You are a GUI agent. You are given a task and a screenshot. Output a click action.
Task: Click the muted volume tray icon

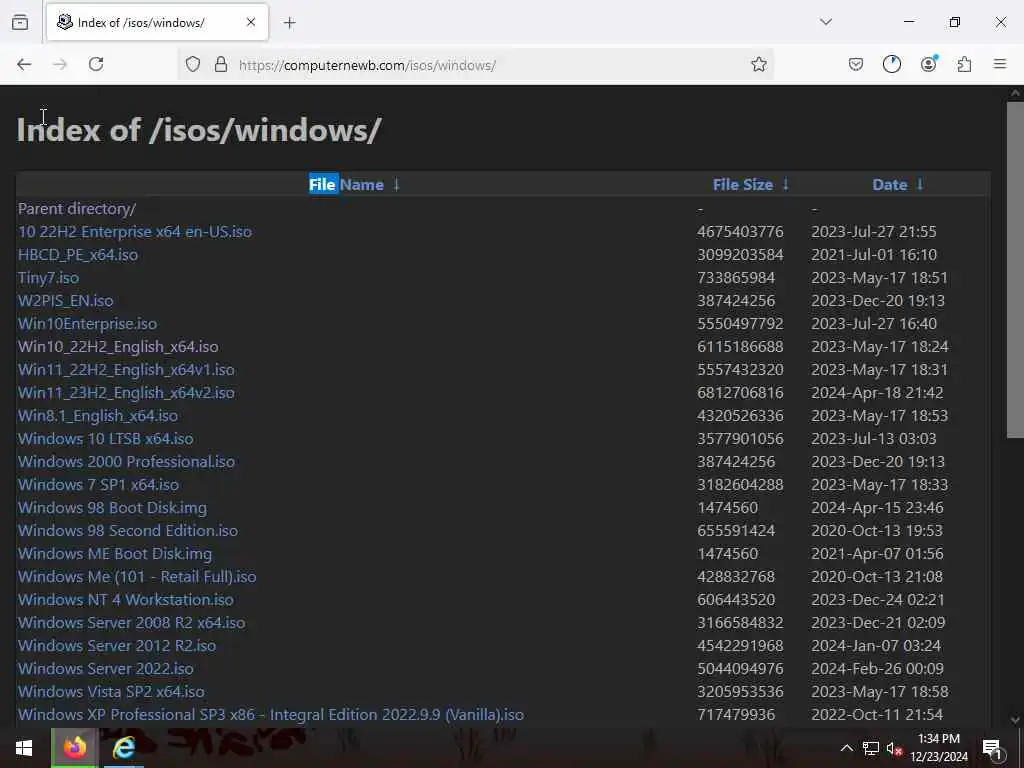click(x=894, y=748)
